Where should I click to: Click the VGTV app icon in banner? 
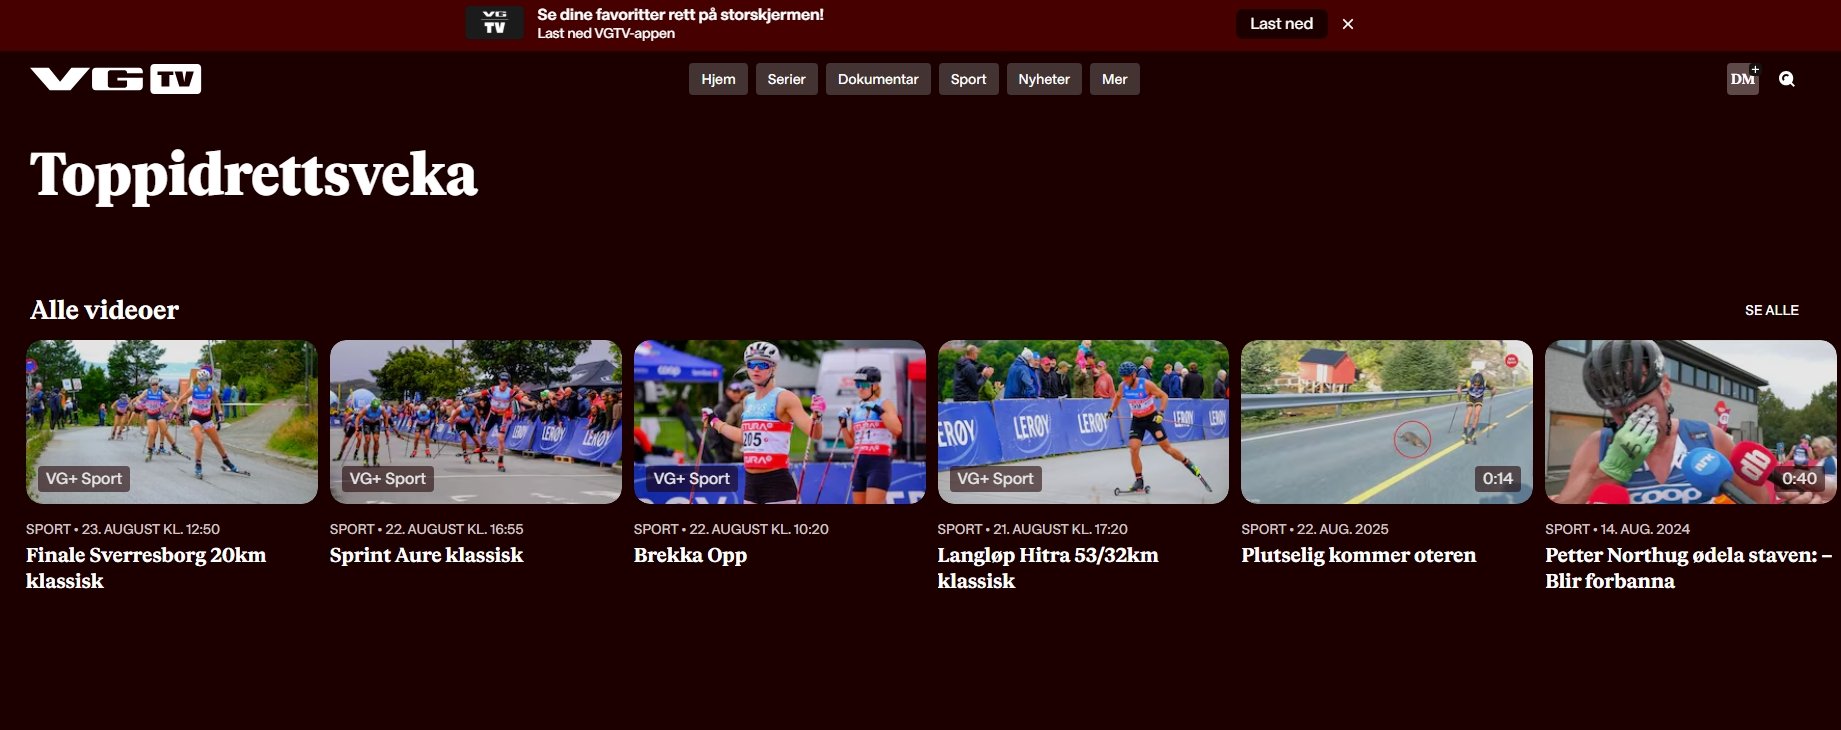[x=495, y=23]
